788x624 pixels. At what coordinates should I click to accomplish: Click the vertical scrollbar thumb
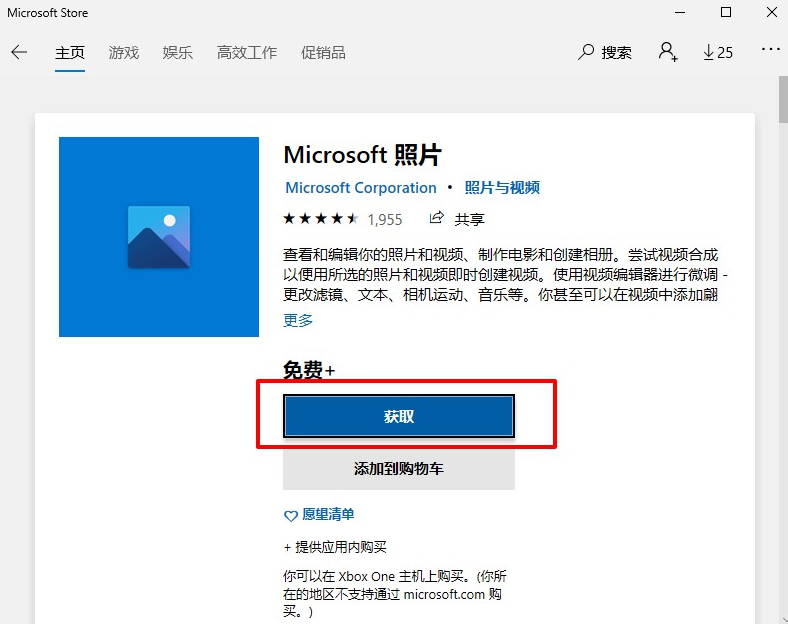coord(783,99)
